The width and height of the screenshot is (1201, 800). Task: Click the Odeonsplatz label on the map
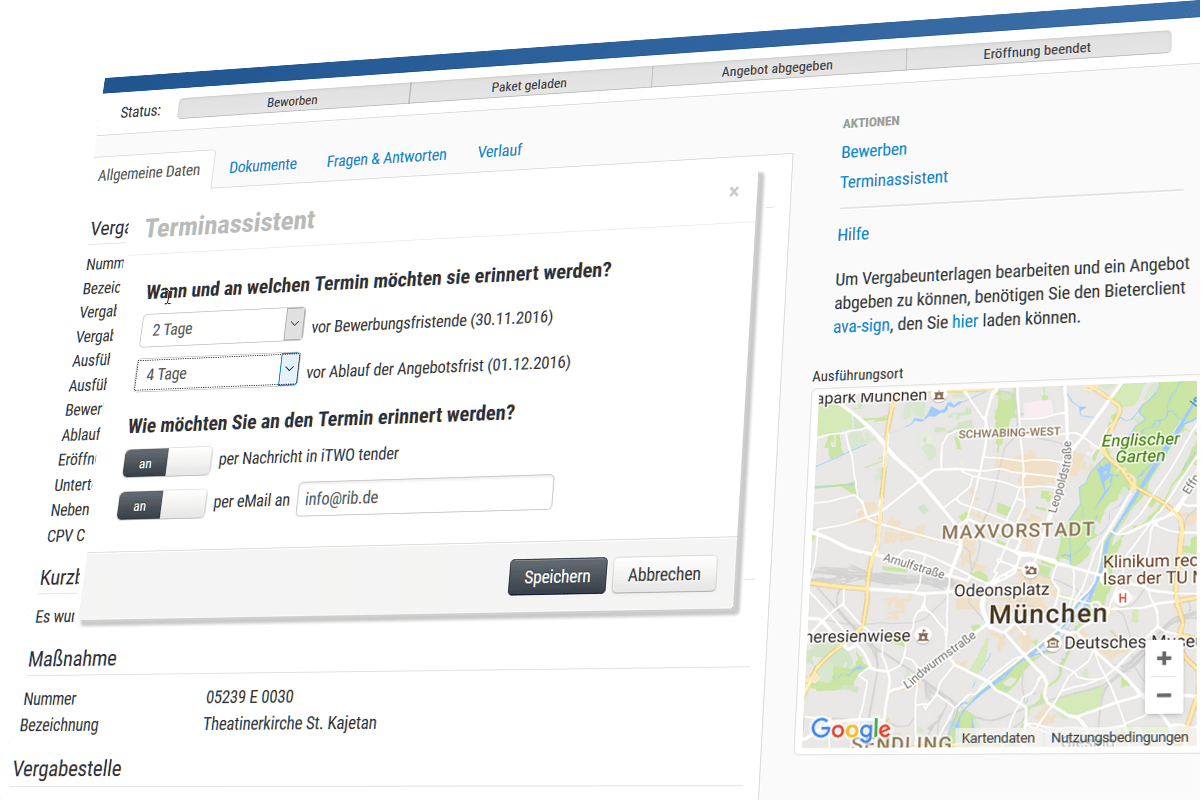click(x=999, y=589)
